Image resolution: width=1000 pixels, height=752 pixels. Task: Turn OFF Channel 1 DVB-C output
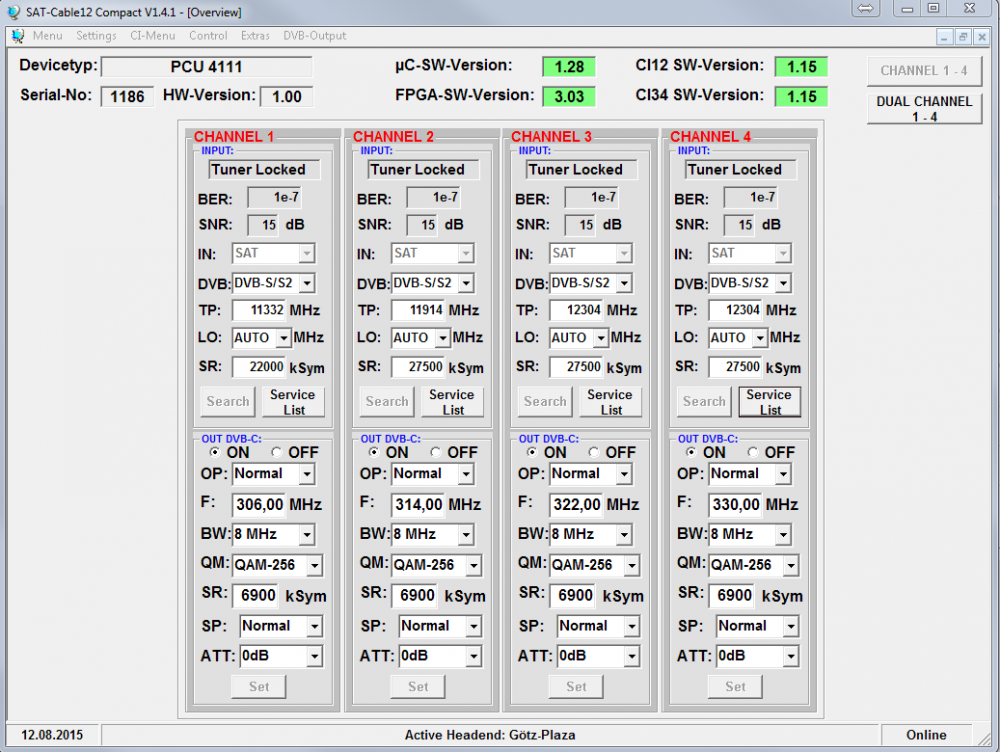pyautogui.click(x=278, y=452)
